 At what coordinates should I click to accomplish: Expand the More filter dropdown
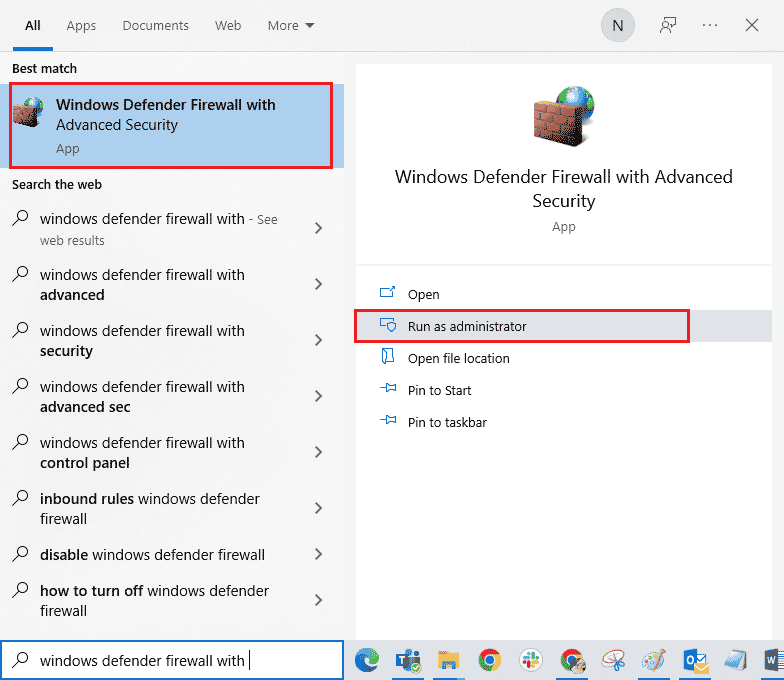290,26
